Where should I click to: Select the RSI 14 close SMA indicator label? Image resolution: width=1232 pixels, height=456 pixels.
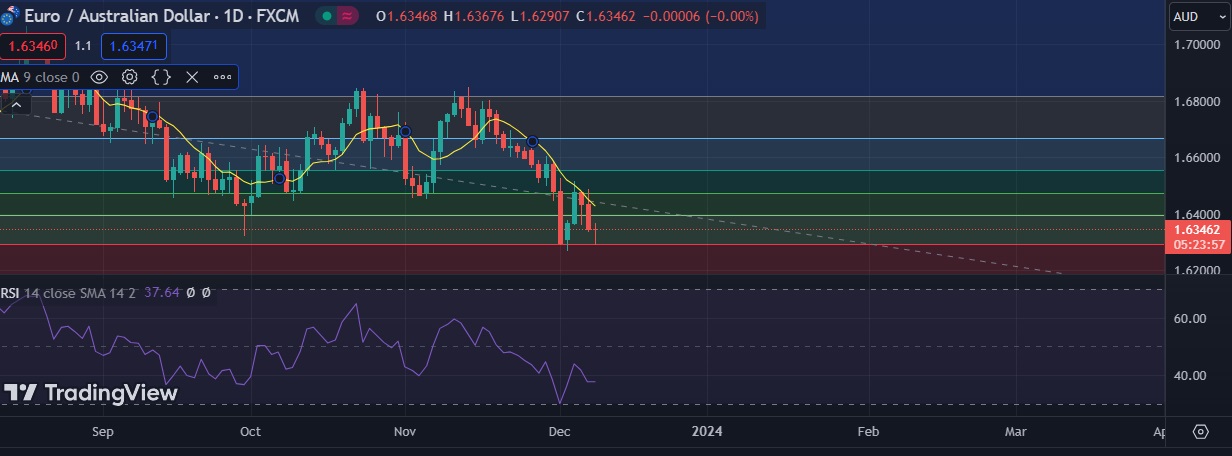click(x=69, y=293)
